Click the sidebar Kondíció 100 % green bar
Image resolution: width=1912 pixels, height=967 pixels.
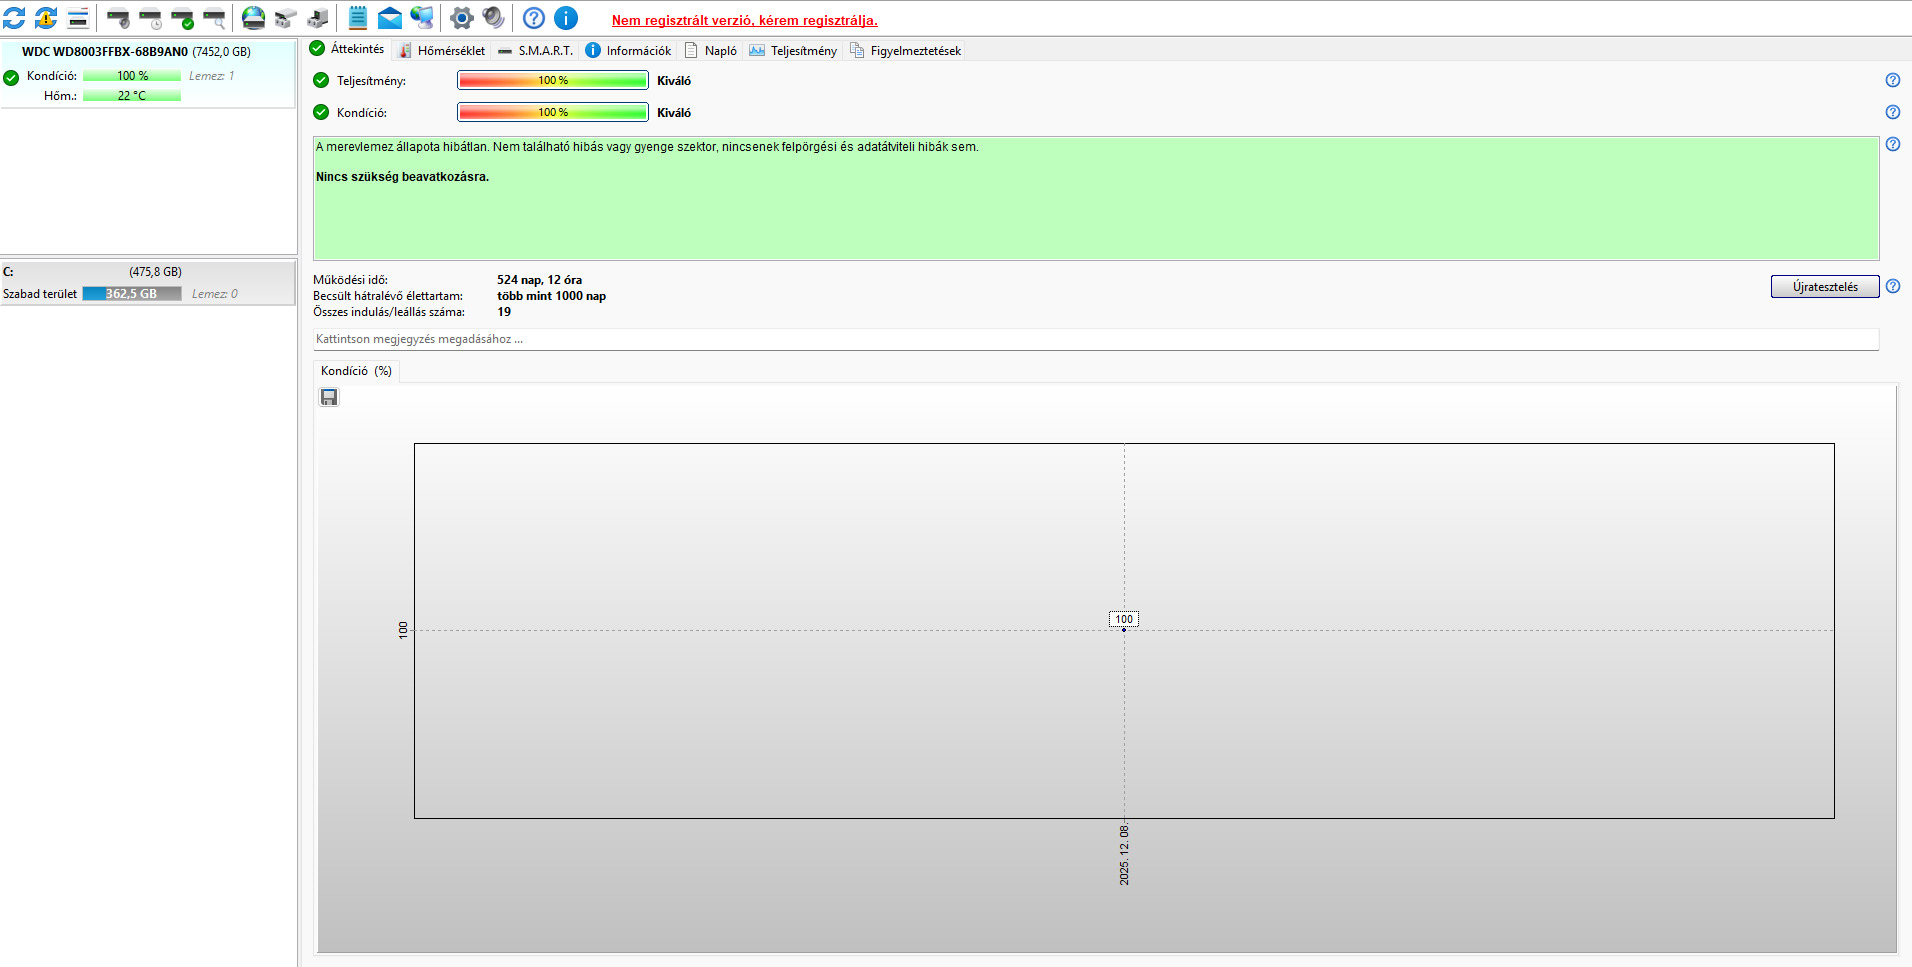132,76
